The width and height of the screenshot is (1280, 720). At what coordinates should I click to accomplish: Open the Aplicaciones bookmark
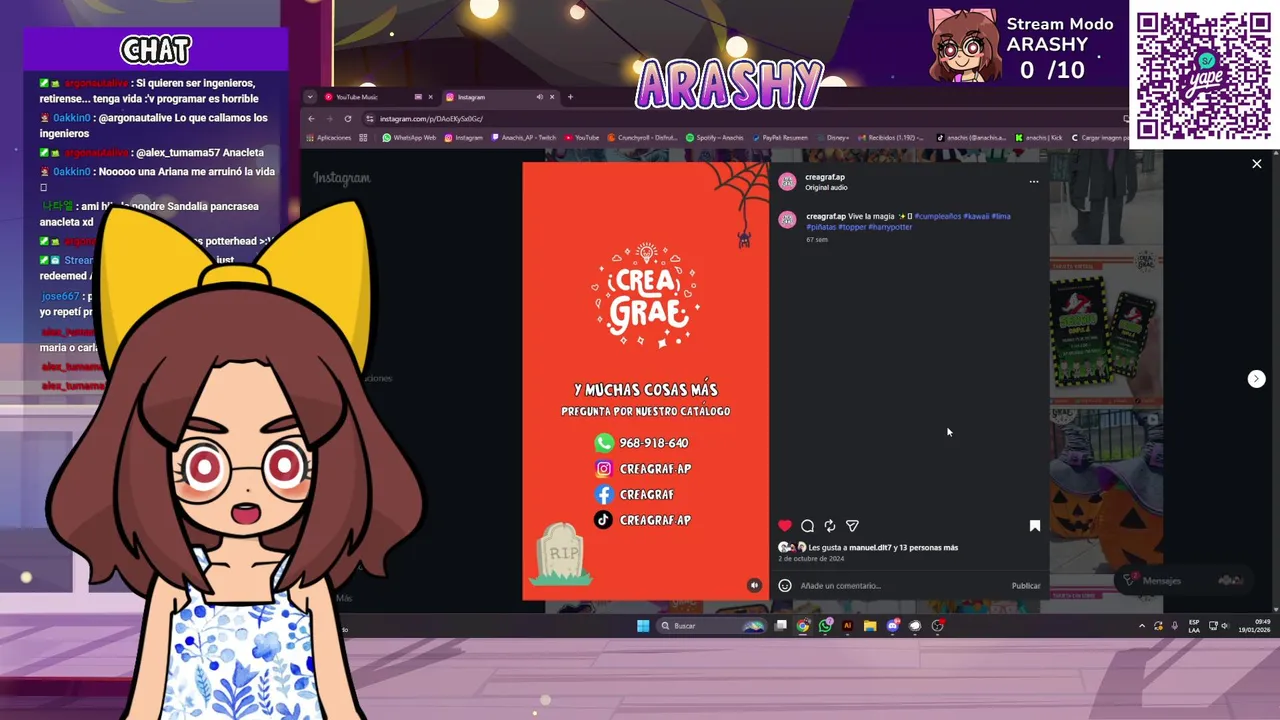coord(329,138)
